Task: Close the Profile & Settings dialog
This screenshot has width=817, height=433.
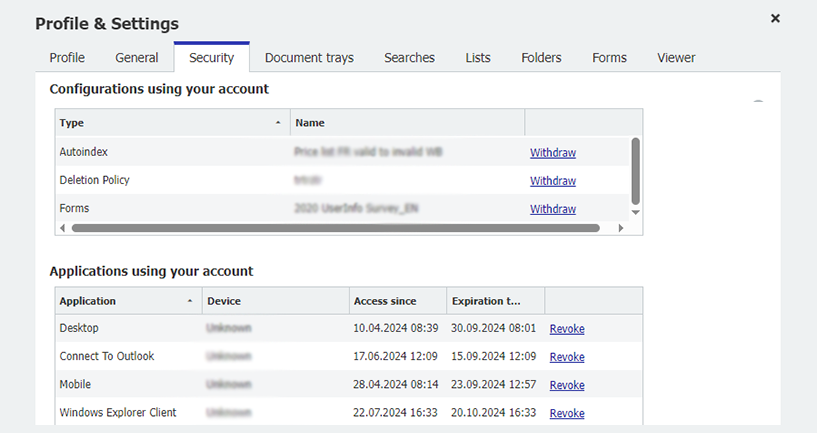Action: click(x=775, y=18)
